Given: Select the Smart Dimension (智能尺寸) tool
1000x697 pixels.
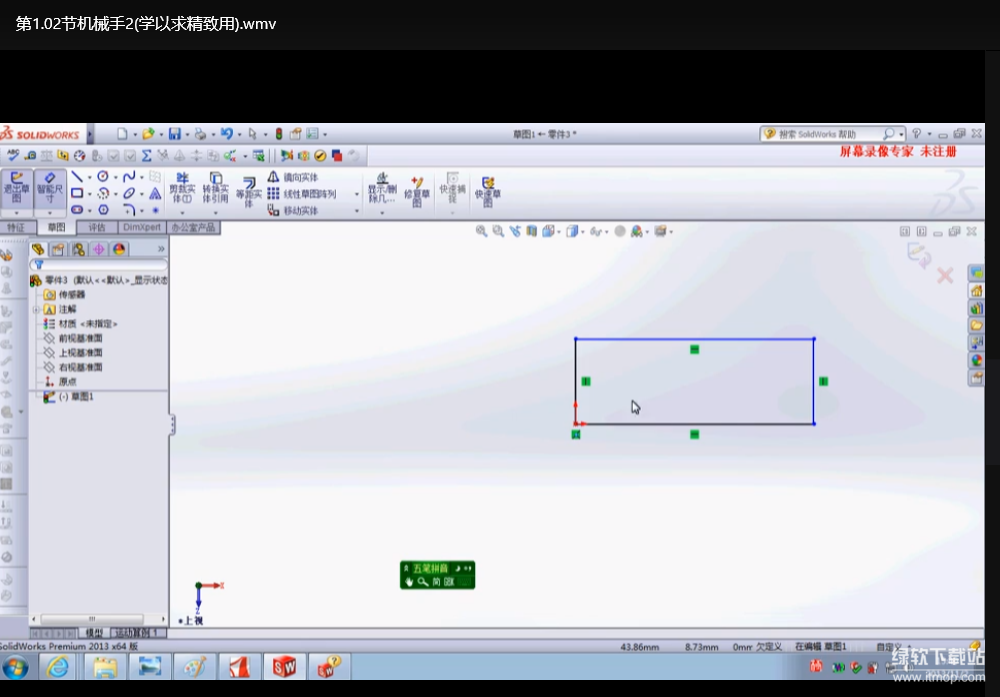Looking at the screenshot, I should point(50,187).
